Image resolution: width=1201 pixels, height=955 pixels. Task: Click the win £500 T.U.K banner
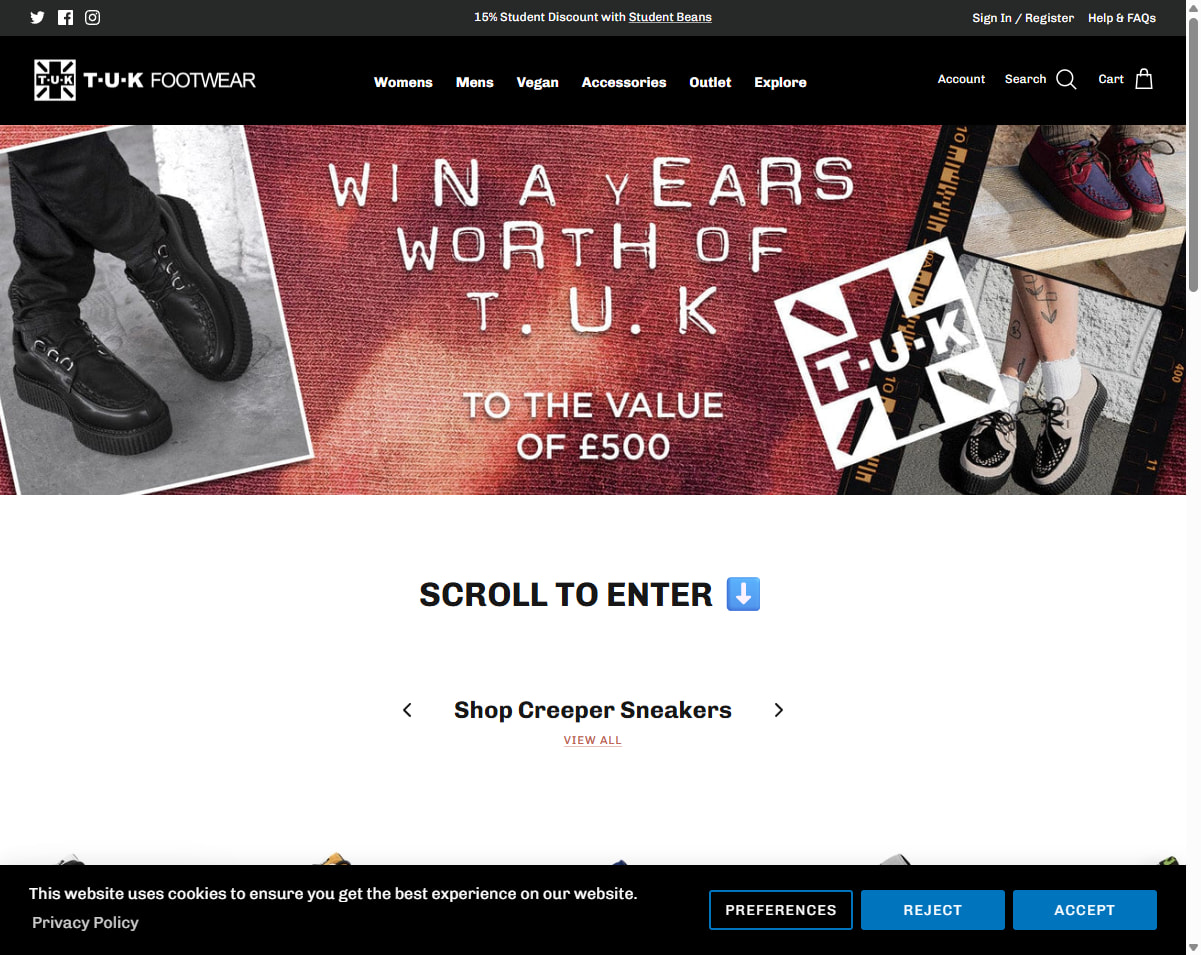pyautogui.click(x=594, y=310)
